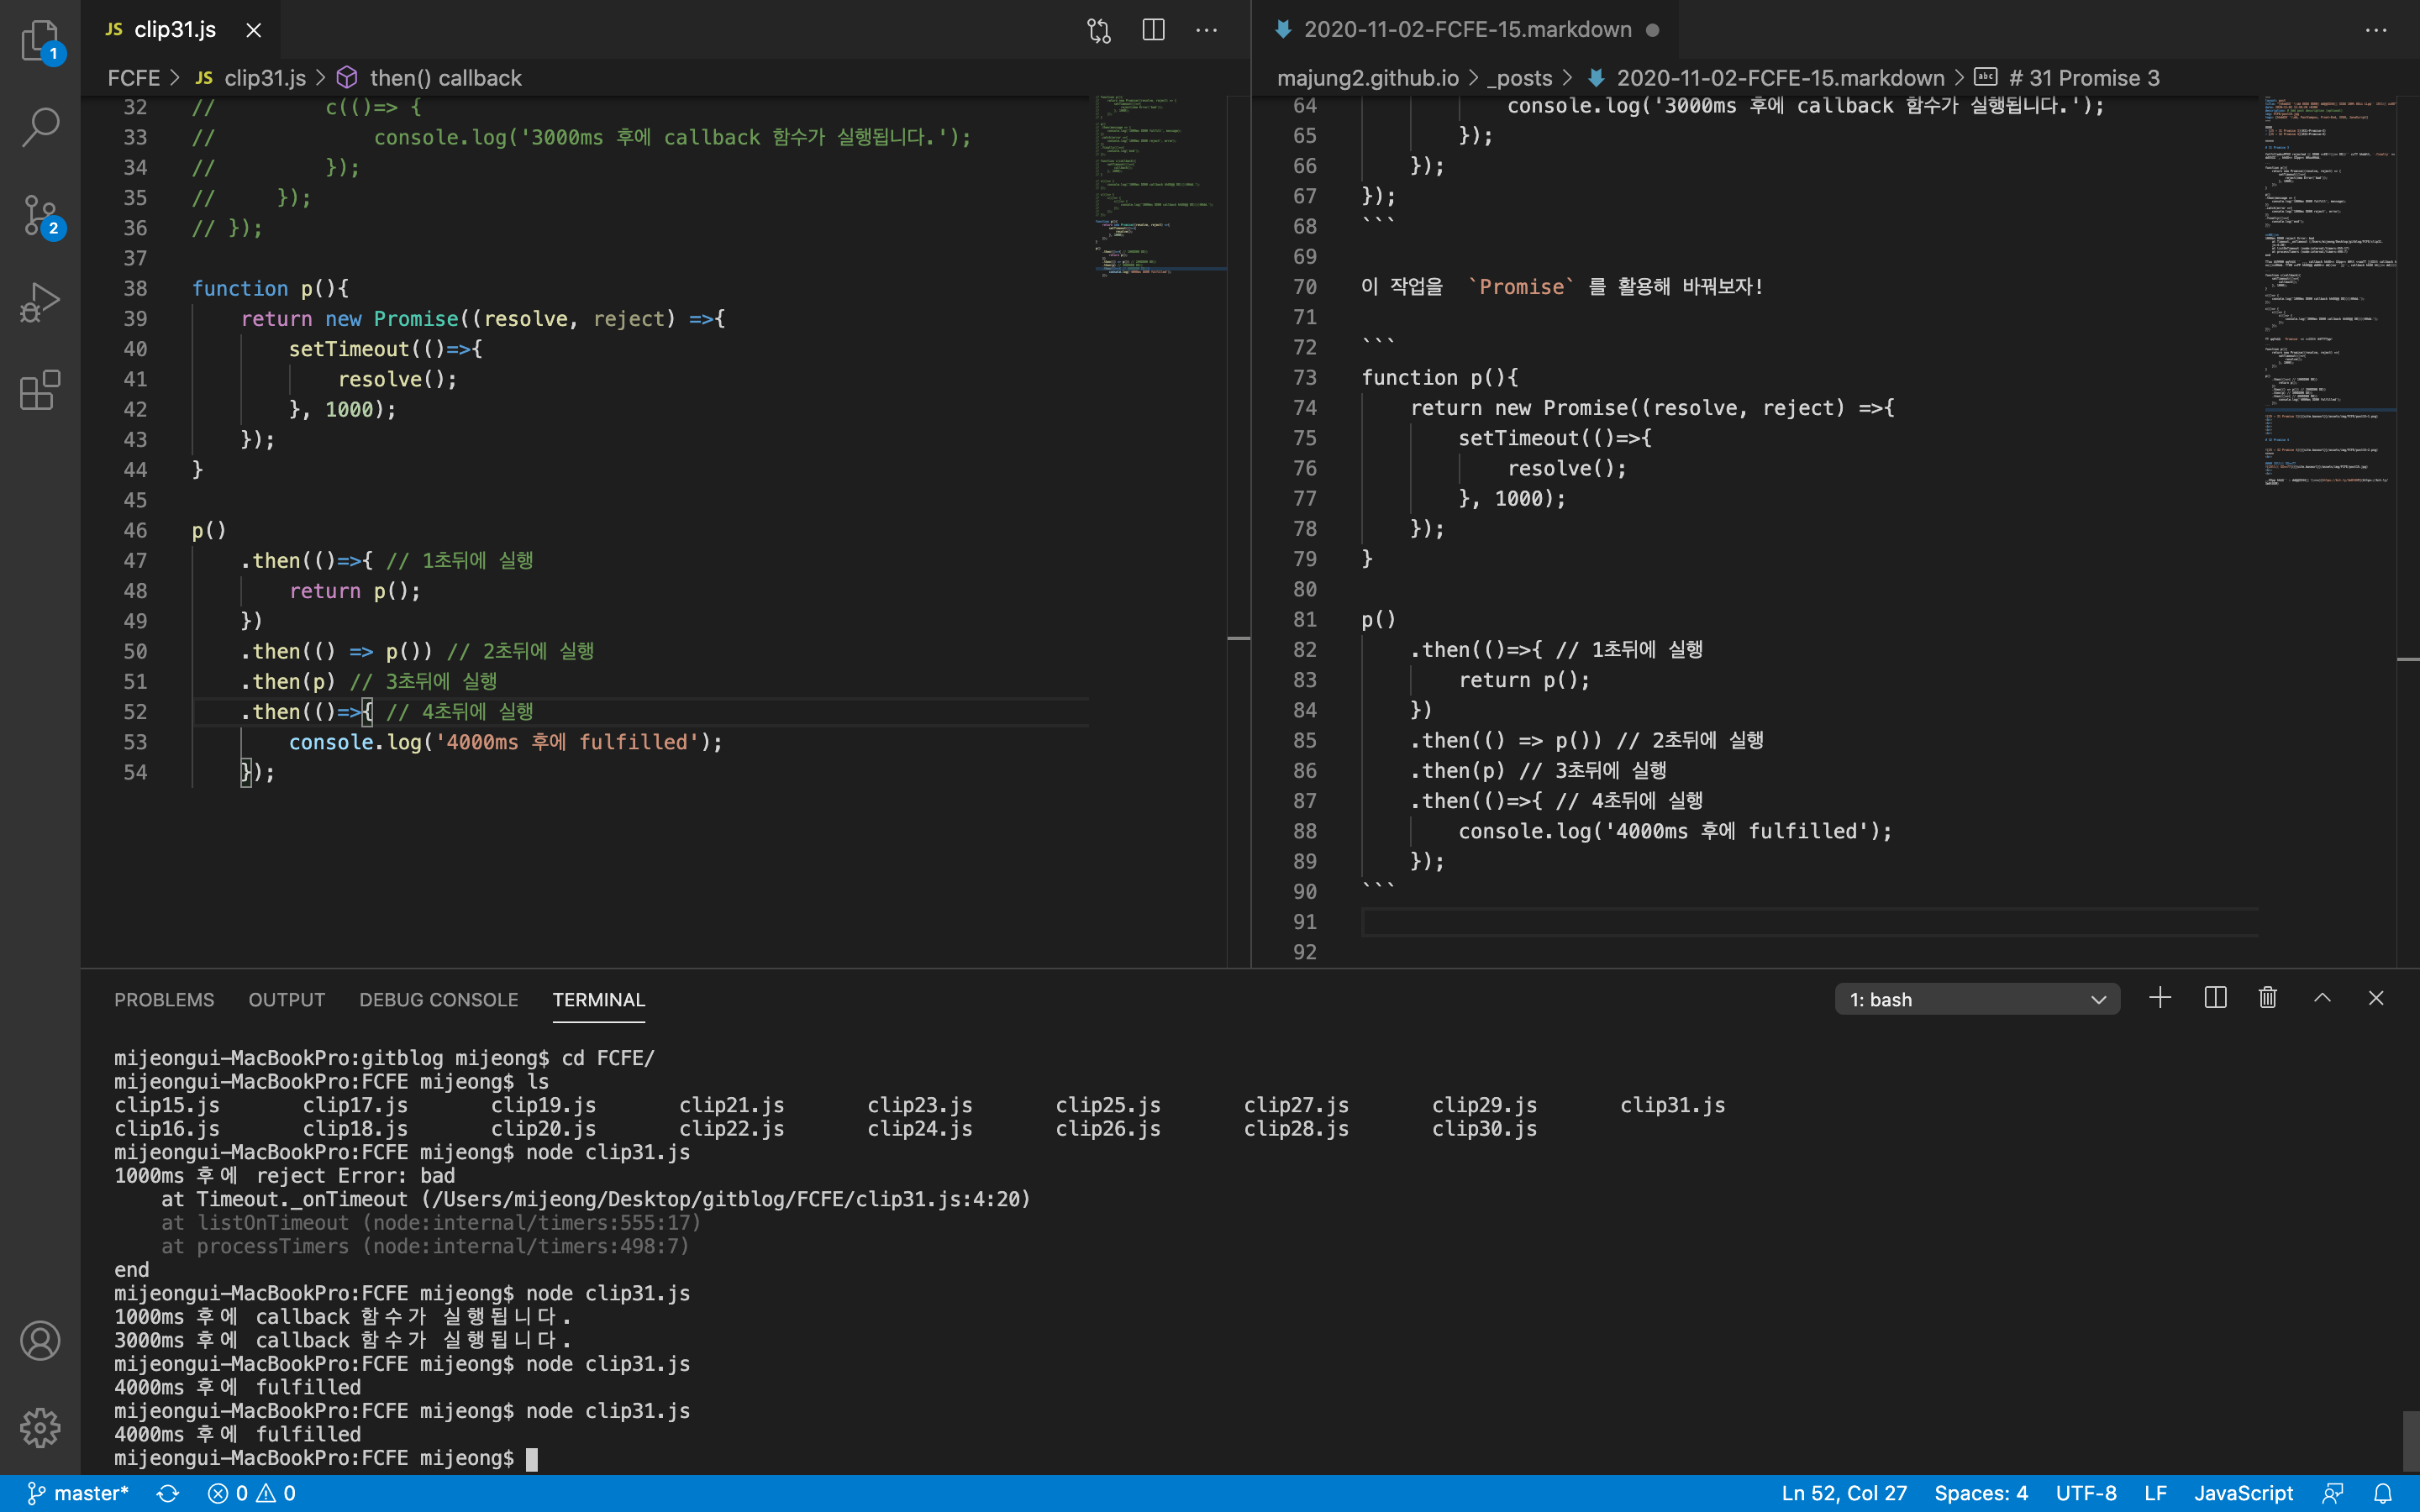
Task: Open notifications bell in status bar
Action: point(2383,1493)
